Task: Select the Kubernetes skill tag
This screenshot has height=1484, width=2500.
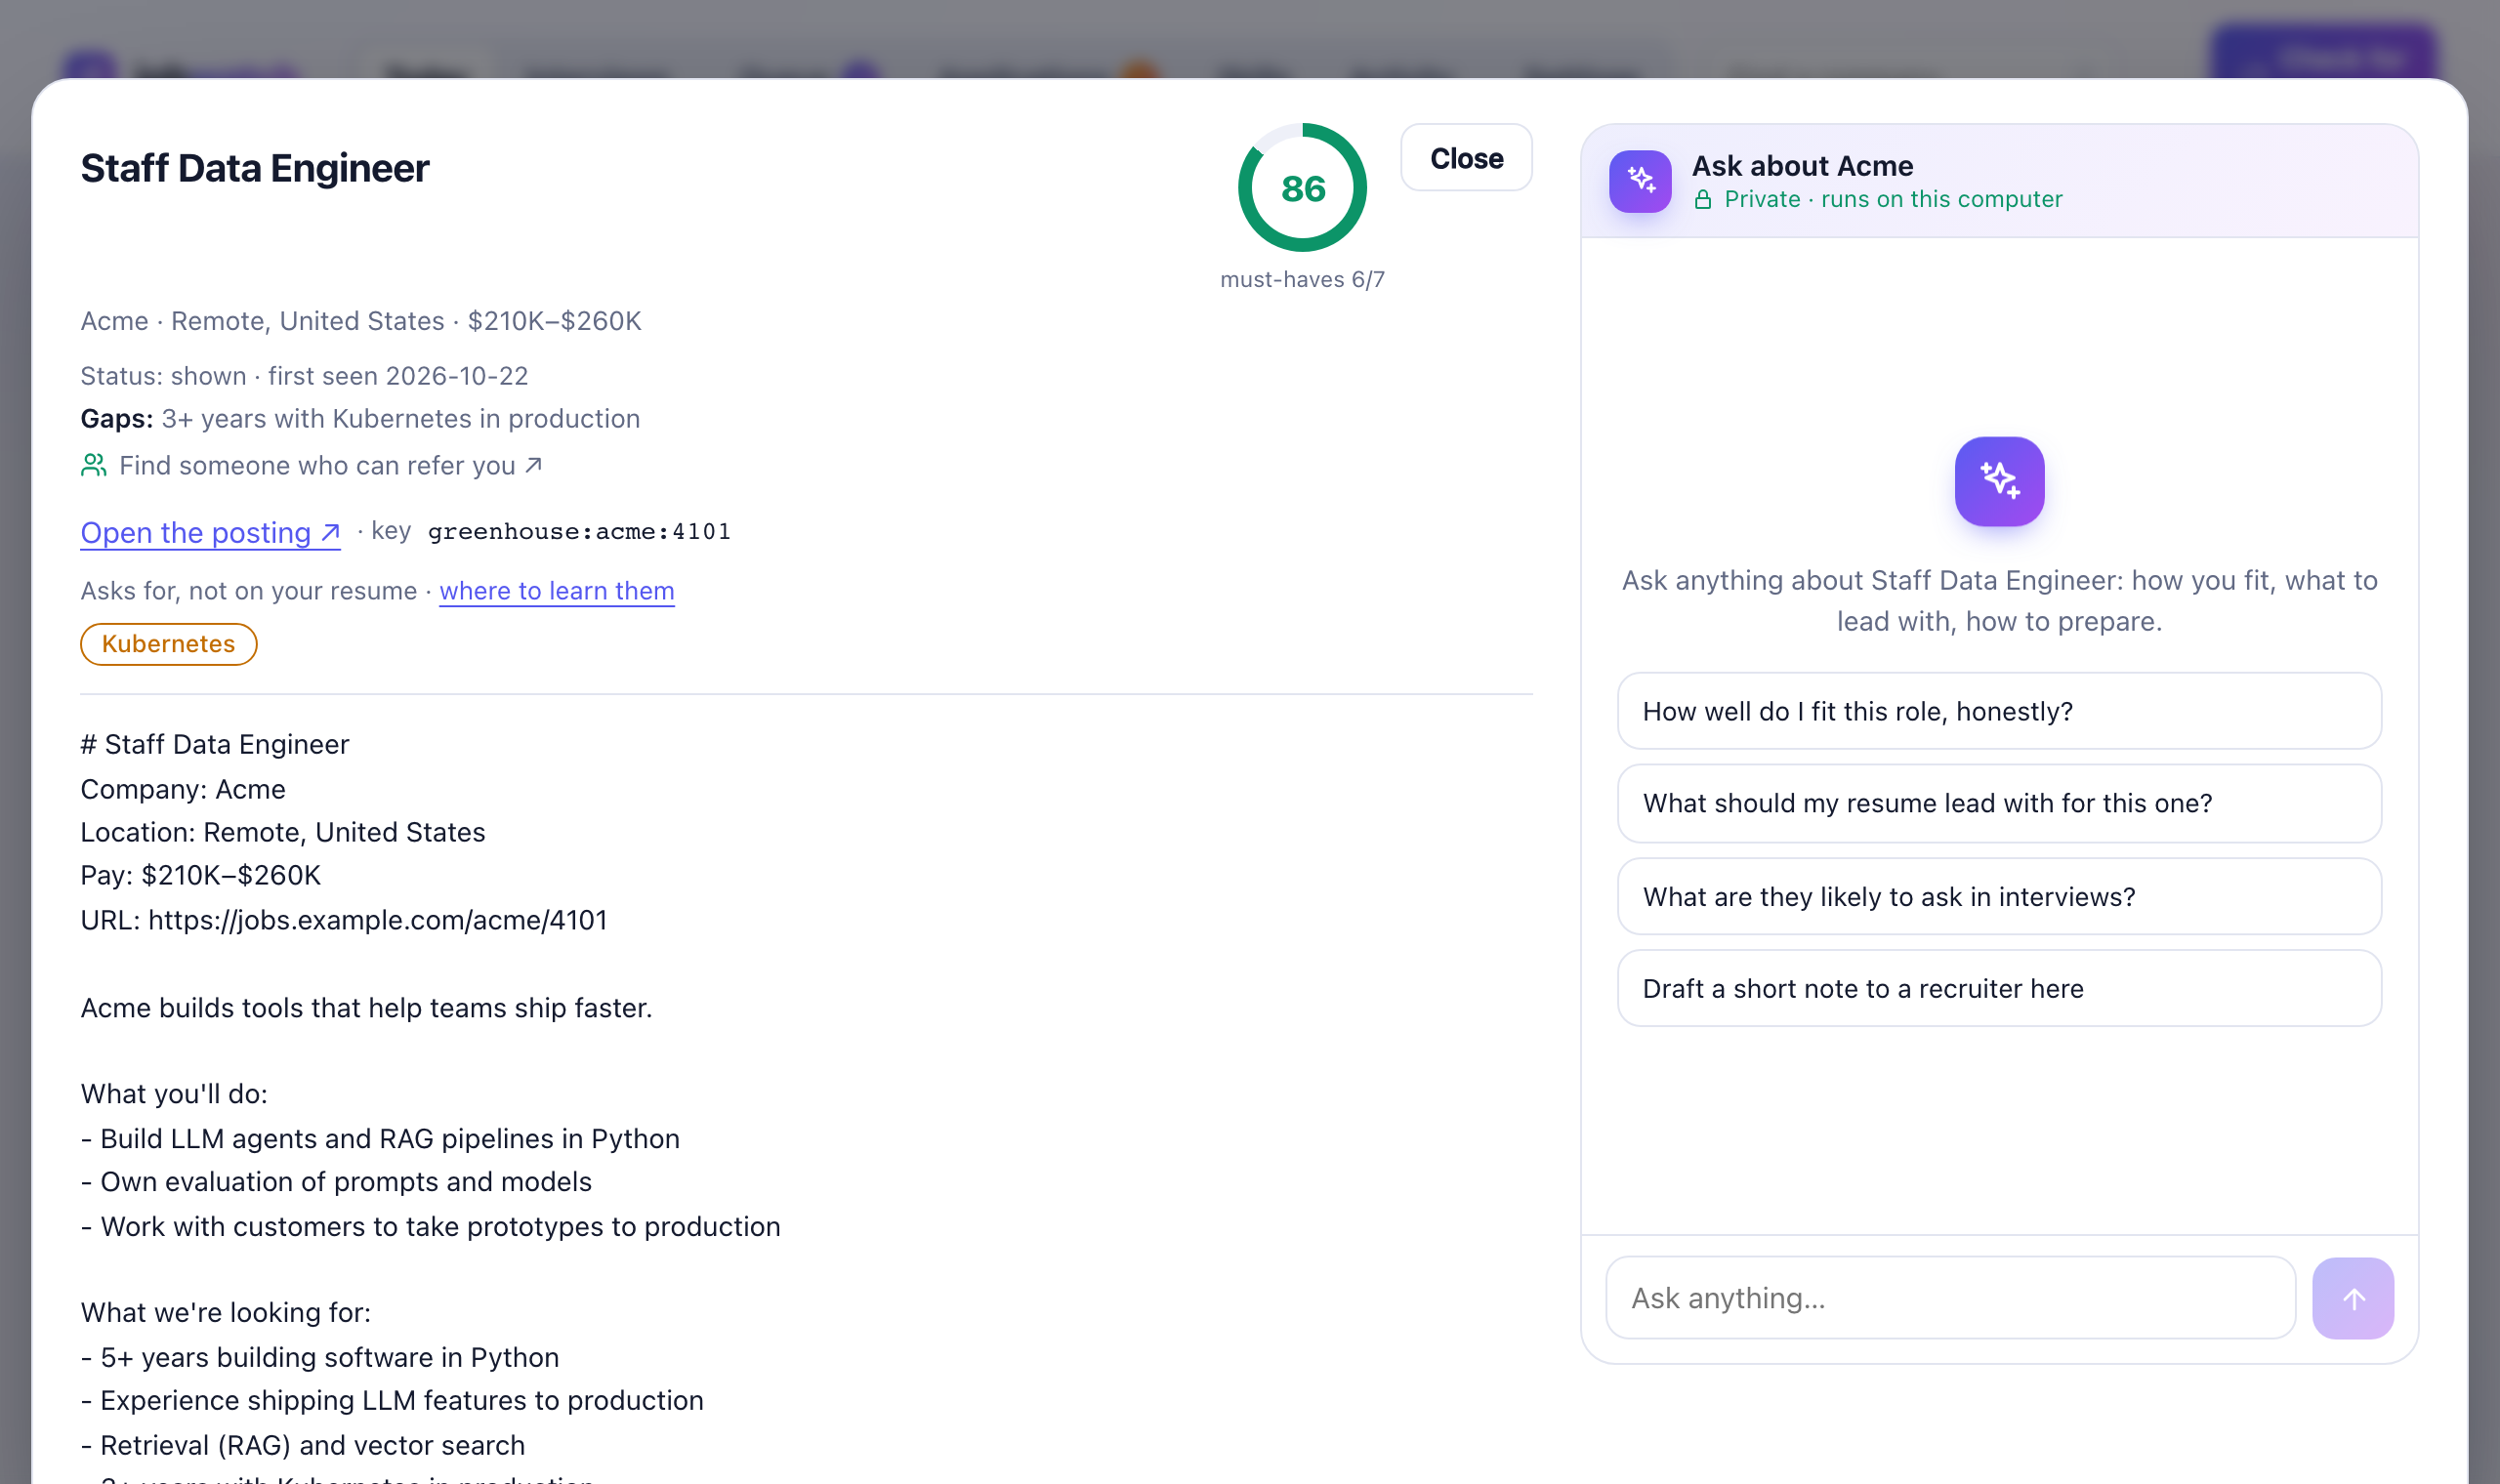Action: [168, 644]
